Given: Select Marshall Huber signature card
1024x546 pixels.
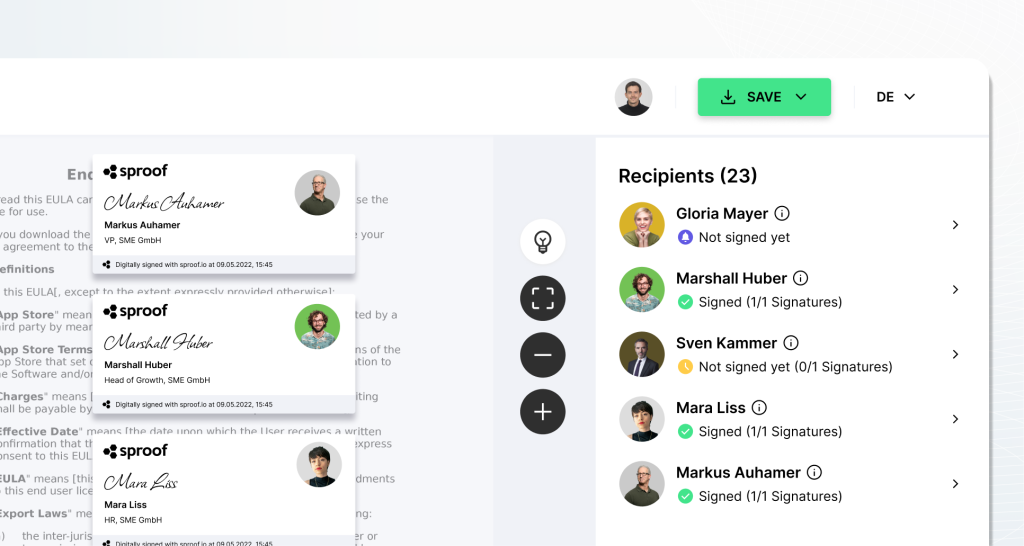Looking at the screenshot, I should click(x=224, y=354).
